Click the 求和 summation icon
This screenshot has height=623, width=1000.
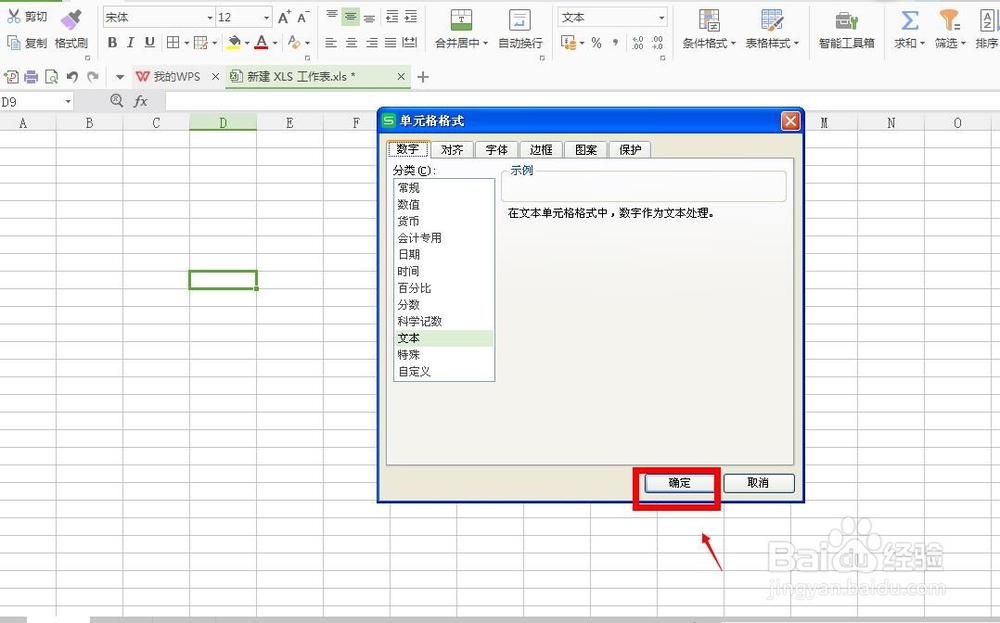pyautogui.click(x=908, y=22)
